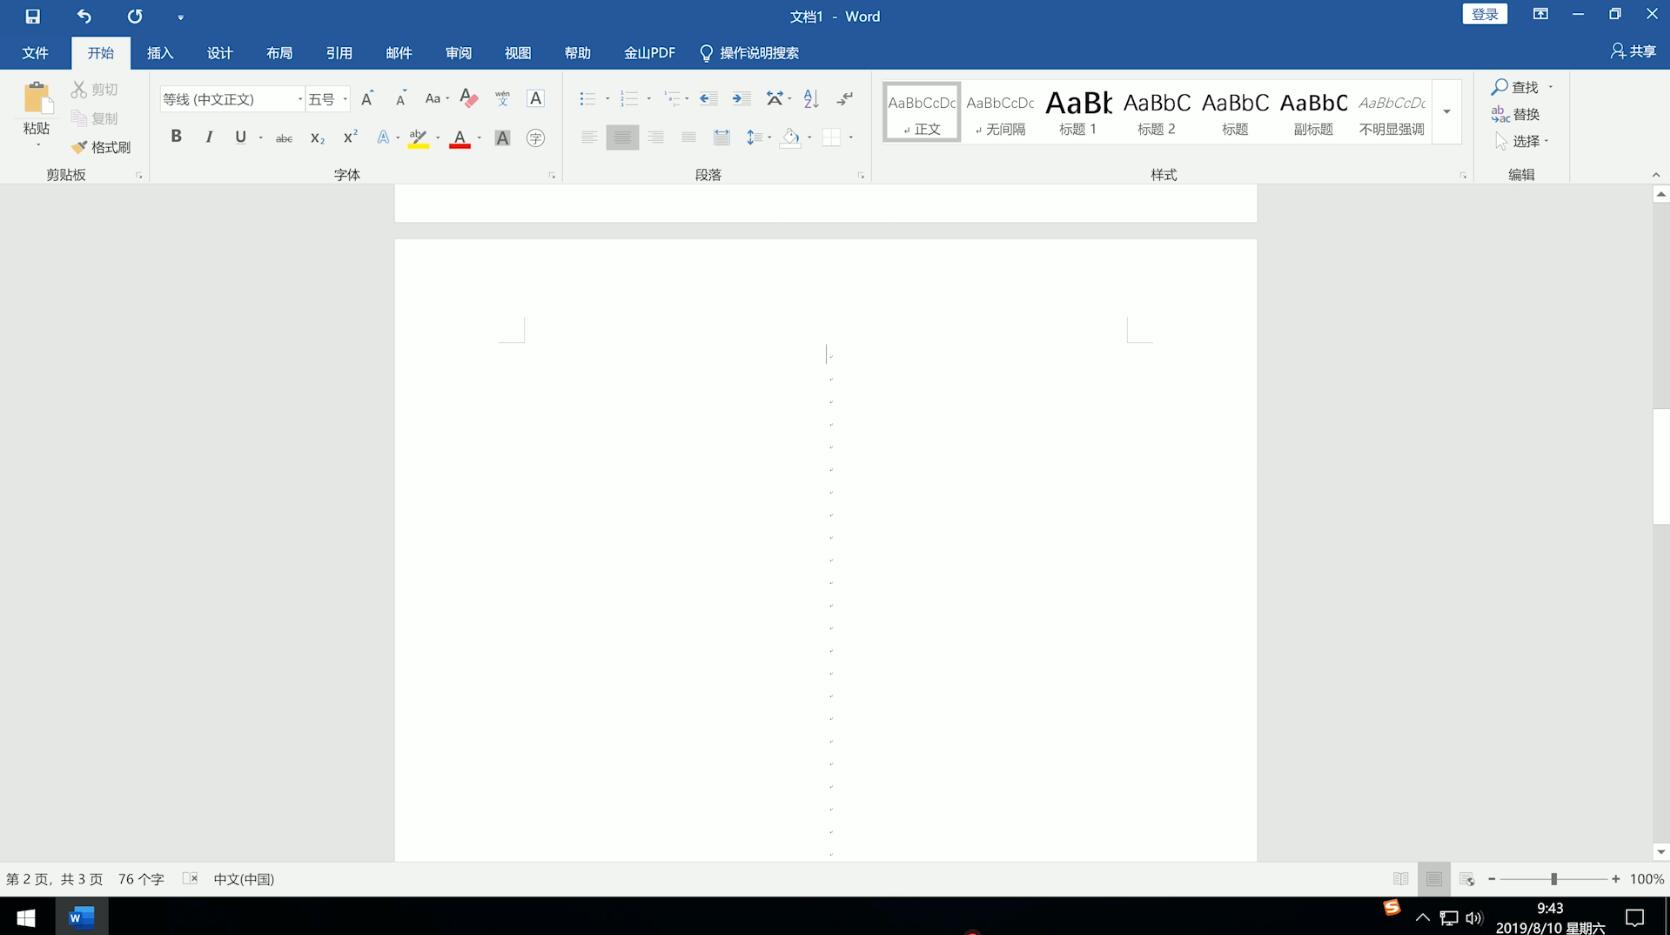The width and height of the screenshot is (1670, 935).
Task: Apply bullet list formatting
Action: click(587, 98)
